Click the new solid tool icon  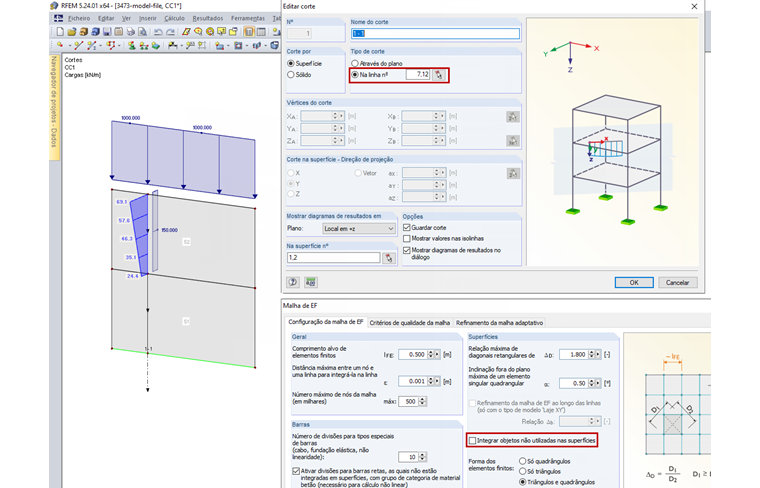(x=256, y=45)
